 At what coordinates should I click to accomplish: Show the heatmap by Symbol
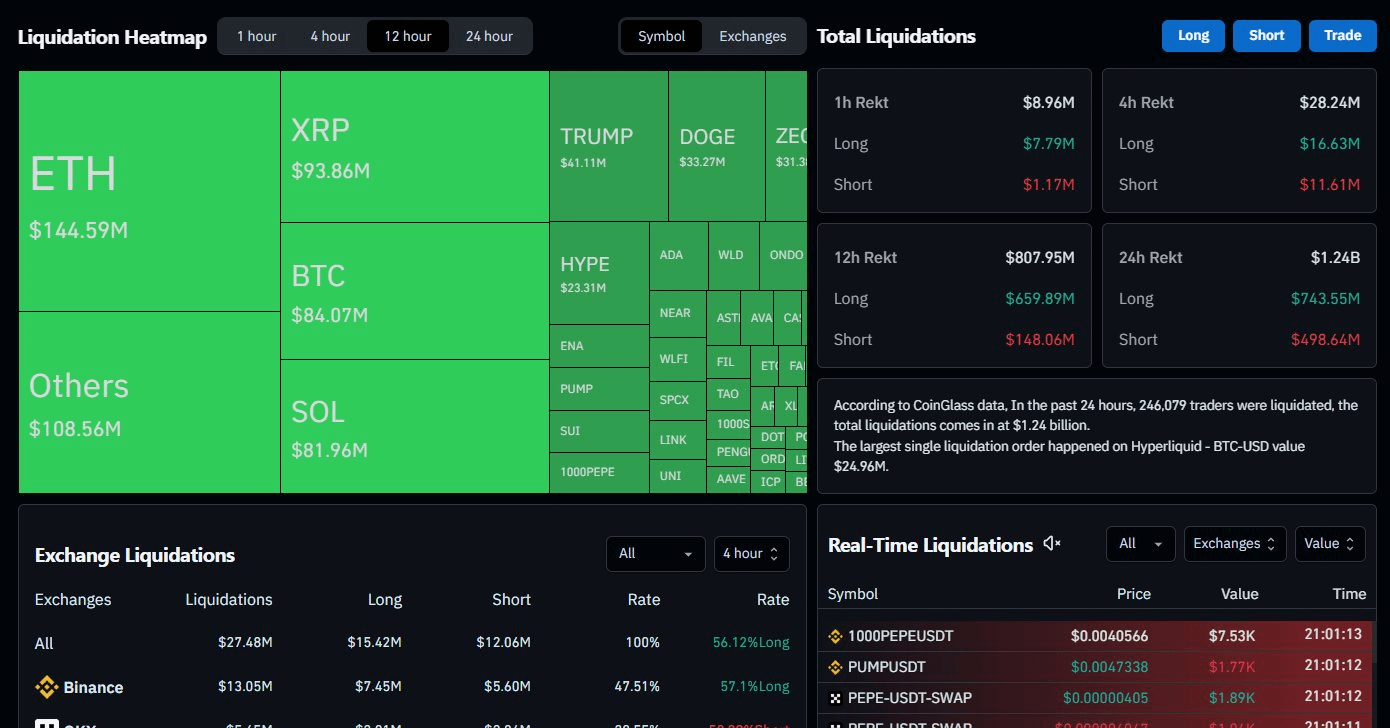(662, 36)
